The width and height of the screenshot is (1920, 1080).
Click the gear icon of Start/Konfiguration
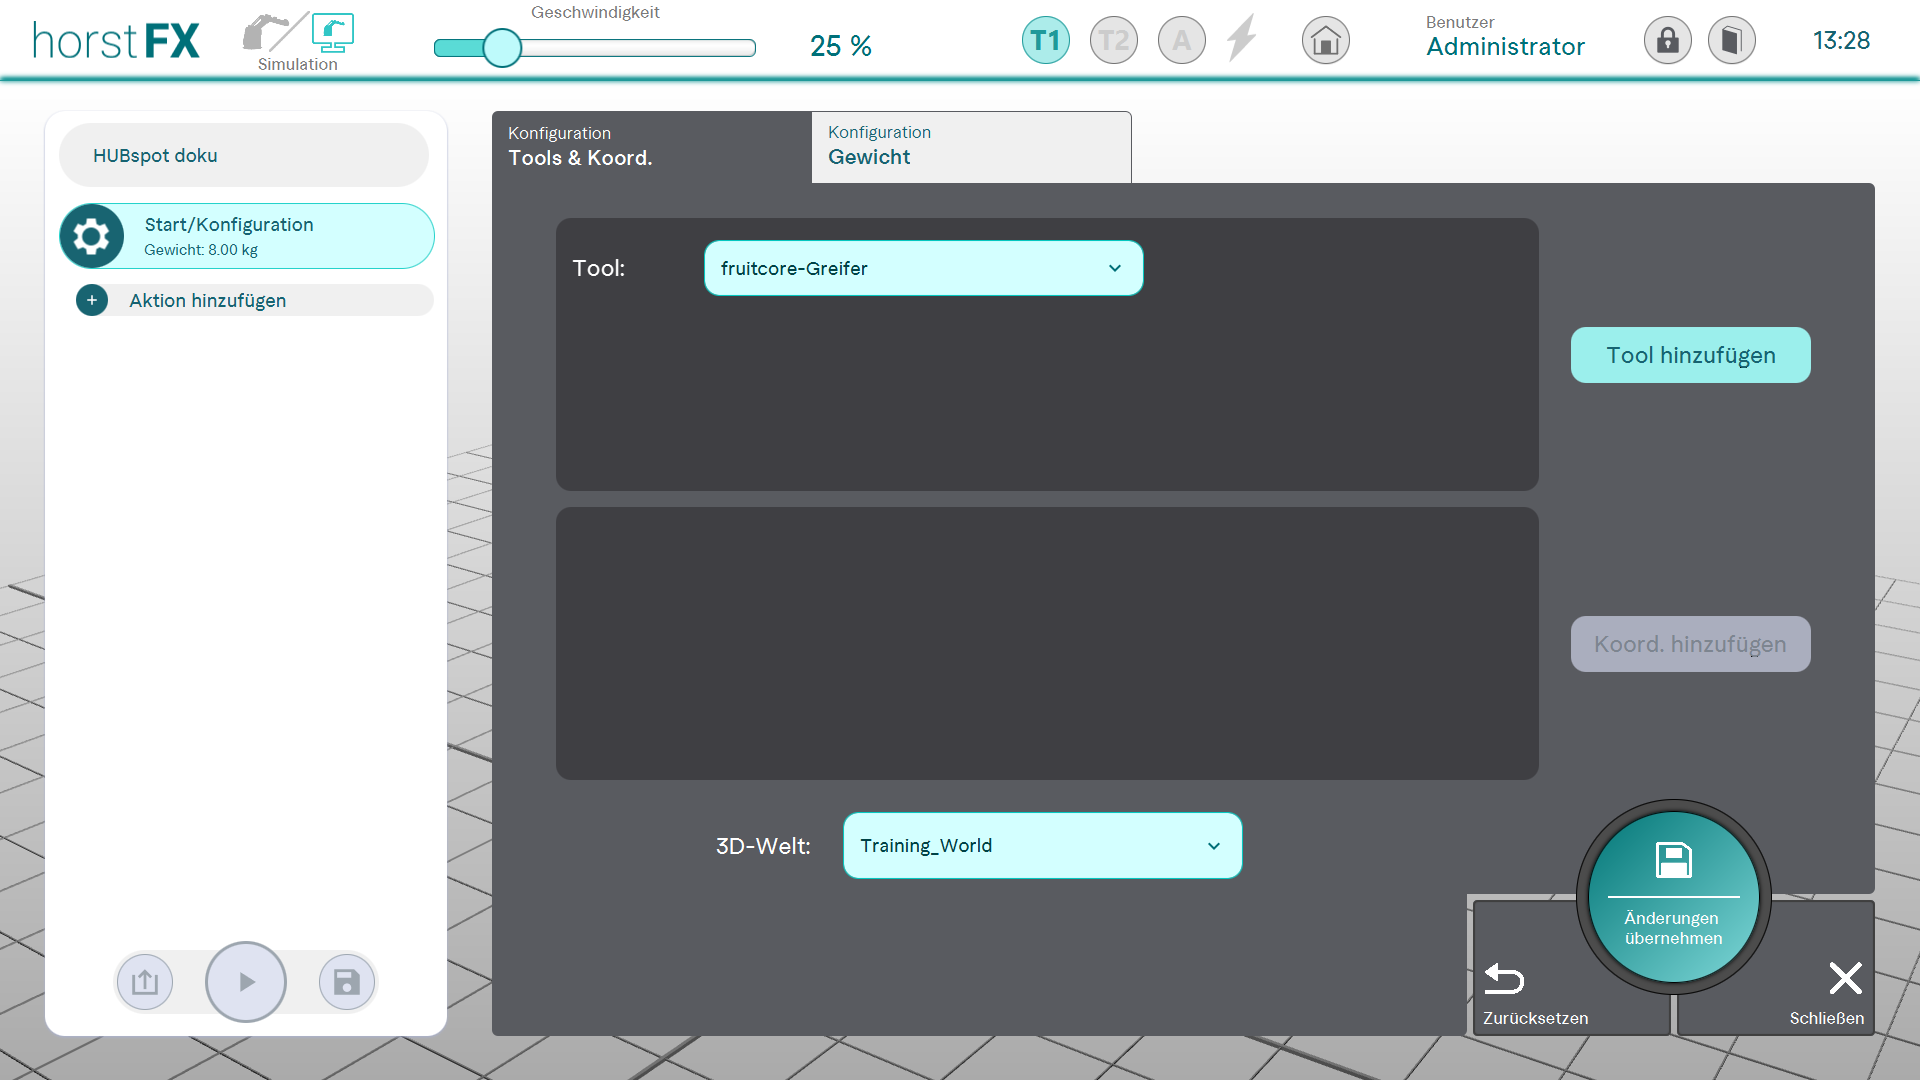(x=92, y=237)
